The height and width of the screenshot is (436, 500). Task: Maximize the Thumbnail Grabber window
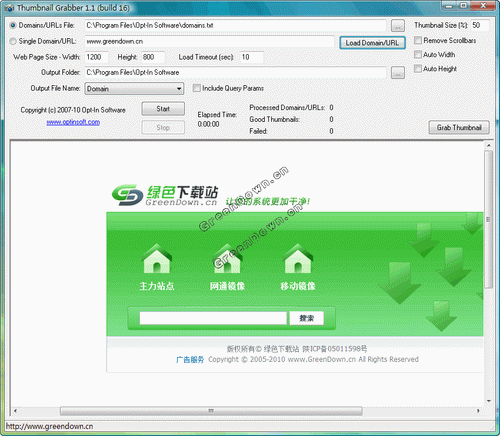(464, 5)
